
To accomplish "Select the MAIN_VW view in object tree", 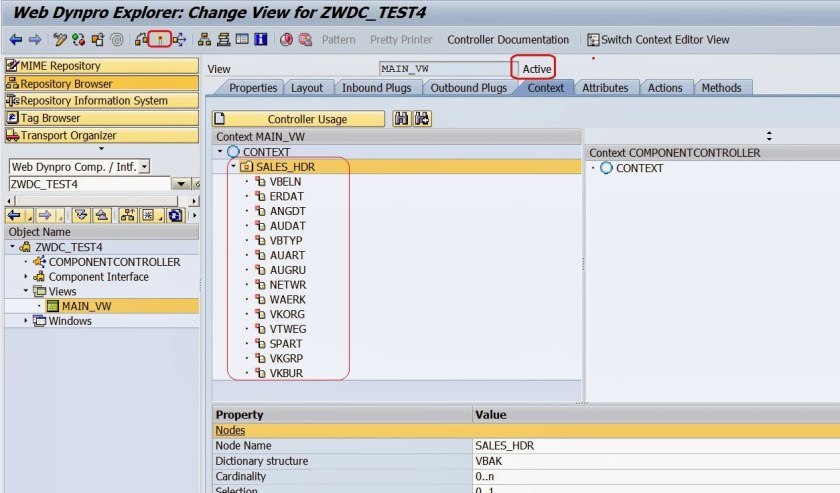I will pyautogui.click(x=86, y=306).
